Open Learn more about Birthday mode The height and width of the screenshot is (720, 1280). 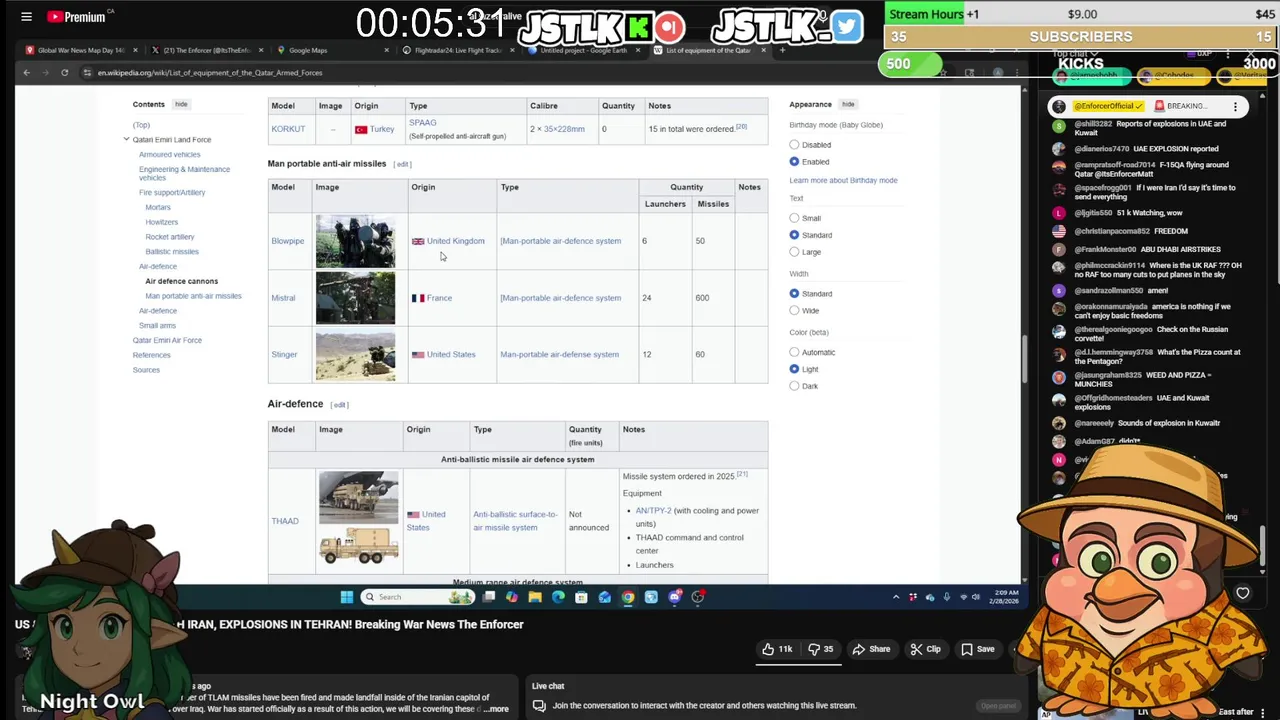coord(843,181)
